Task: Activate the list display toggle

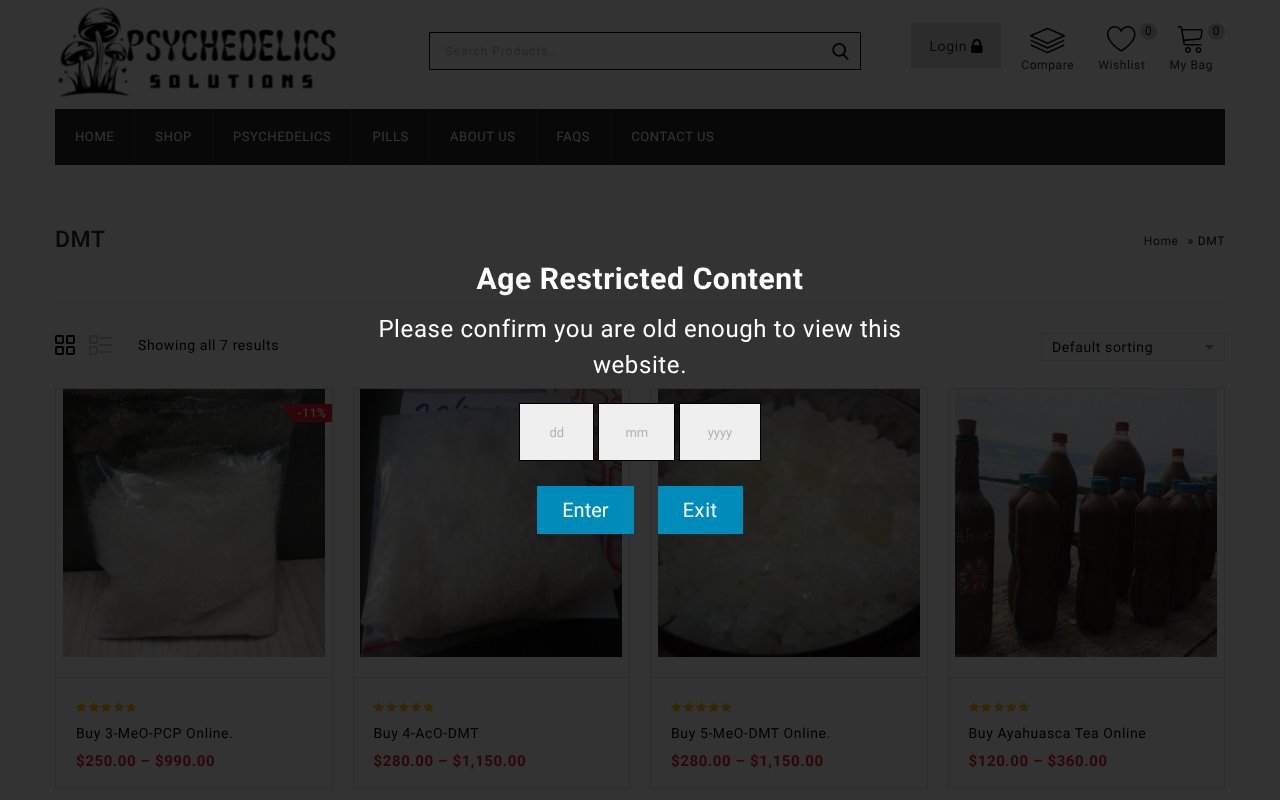Action: [x=101, y=345]
